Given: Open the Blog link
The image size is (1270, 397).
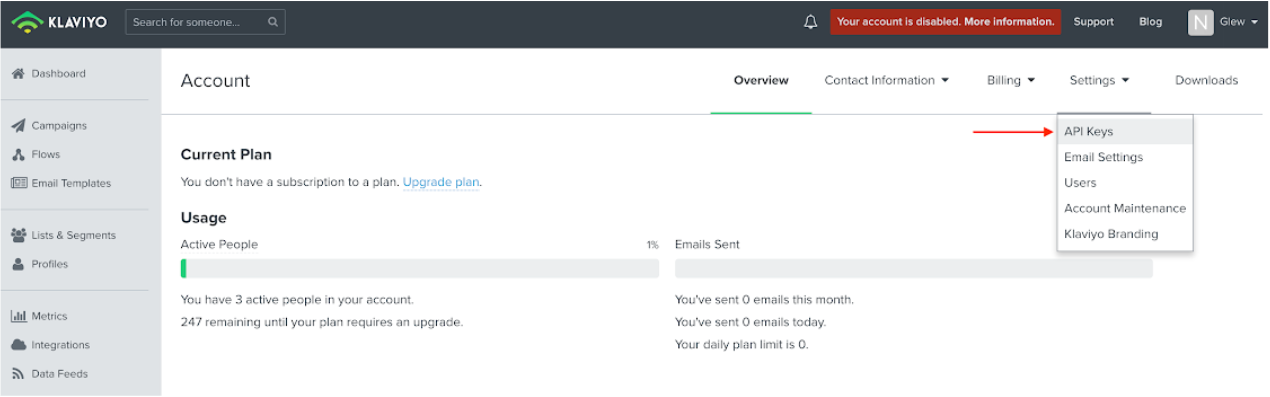Looking at the screenshot, I should coord(1150,22).
